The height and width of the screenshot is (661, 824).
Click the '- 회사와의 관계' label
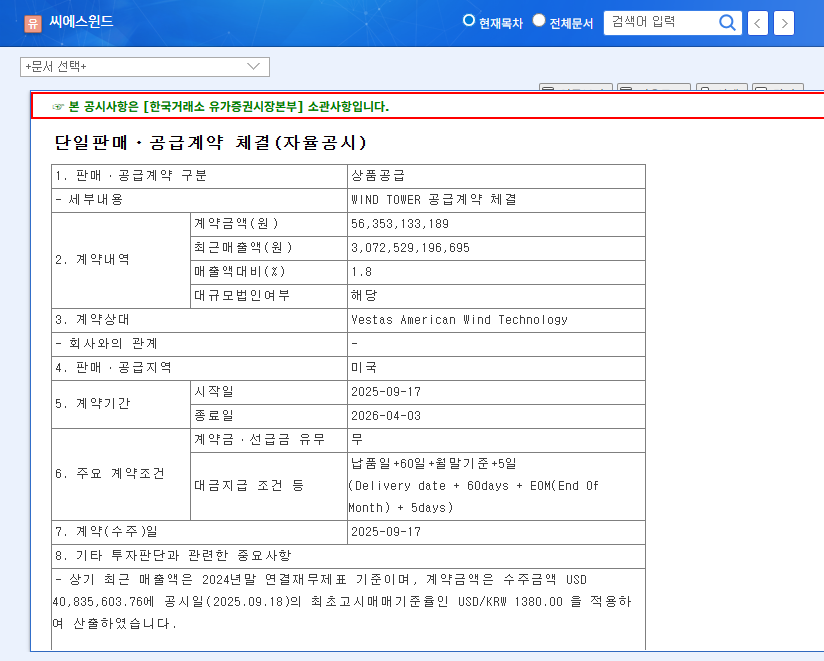click(x=200, y=344)
